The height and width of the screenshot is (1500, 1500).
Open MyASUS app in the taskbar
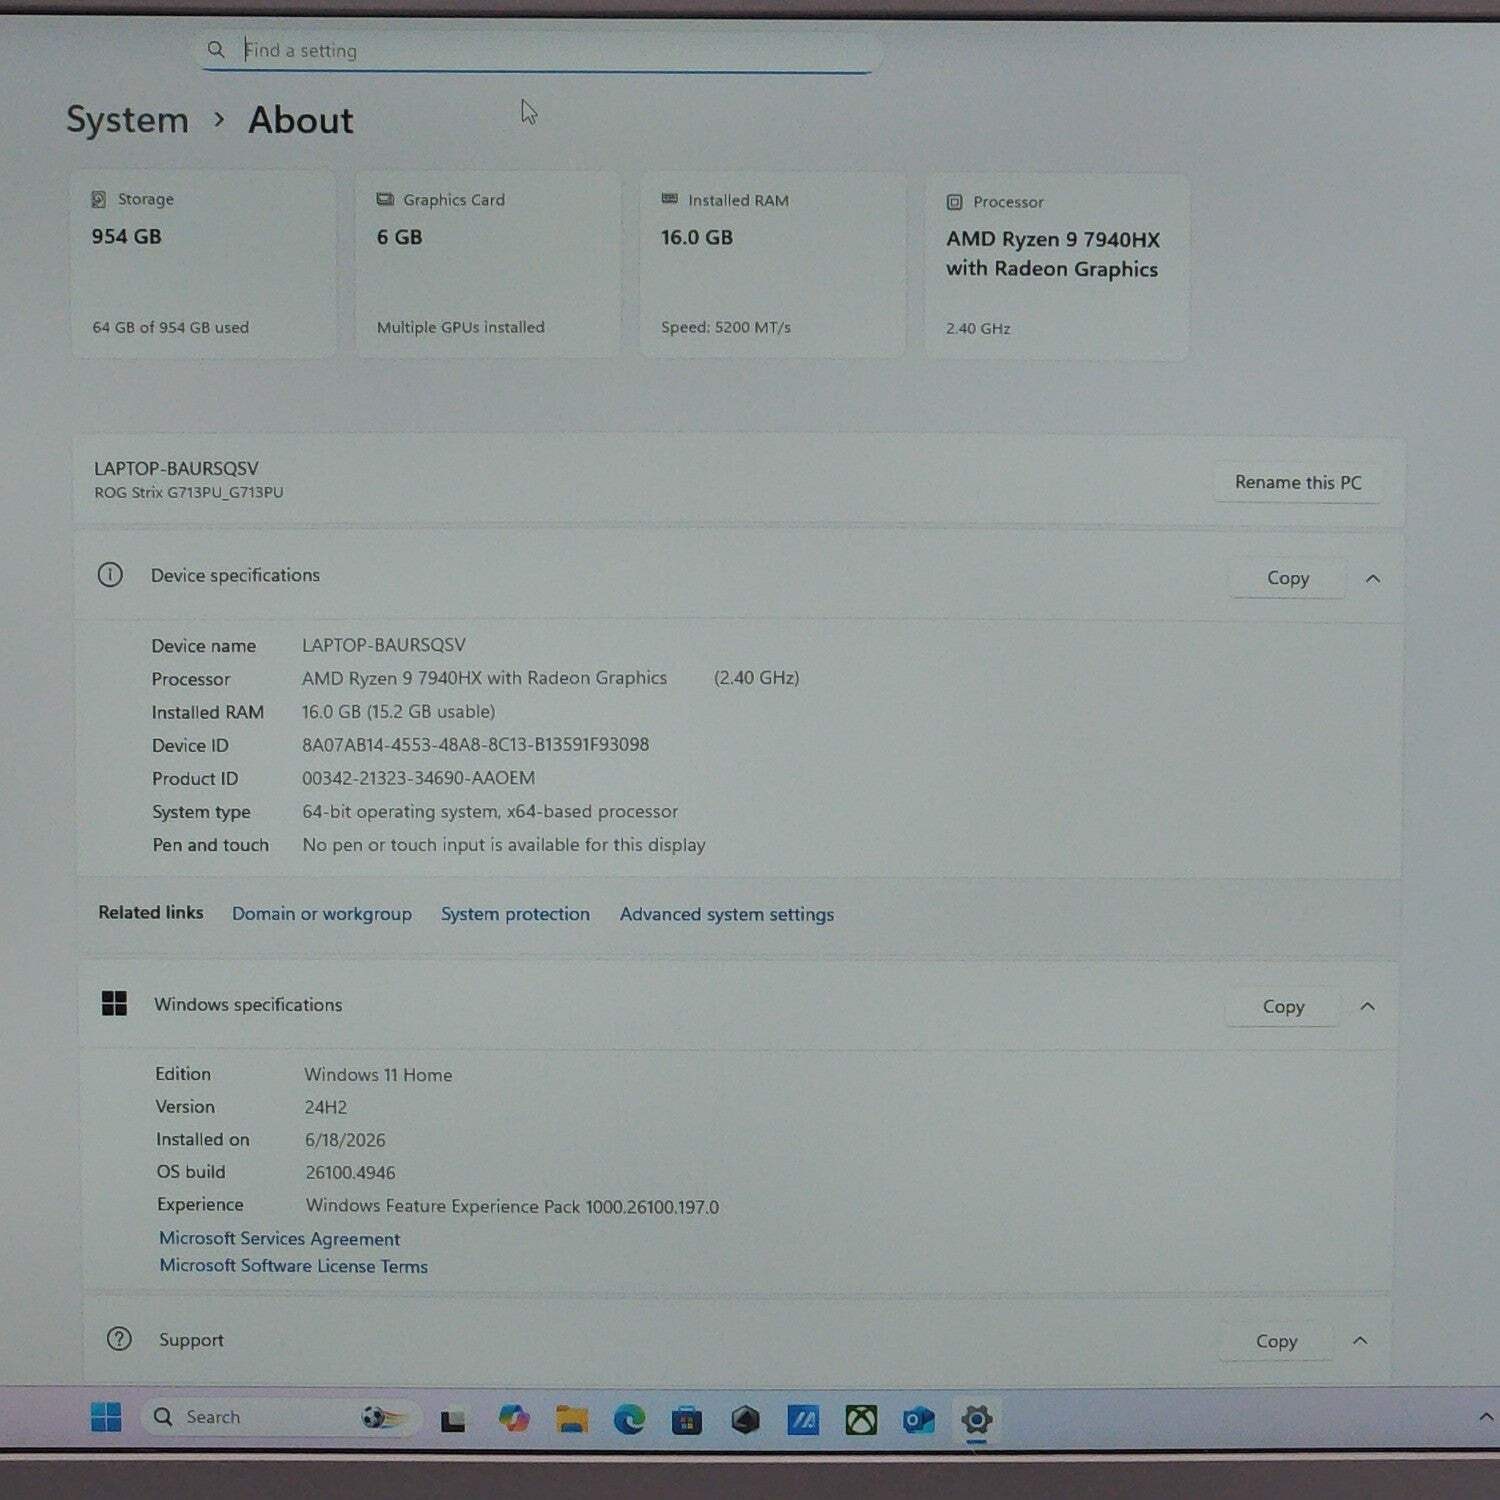coord(803,1420)
